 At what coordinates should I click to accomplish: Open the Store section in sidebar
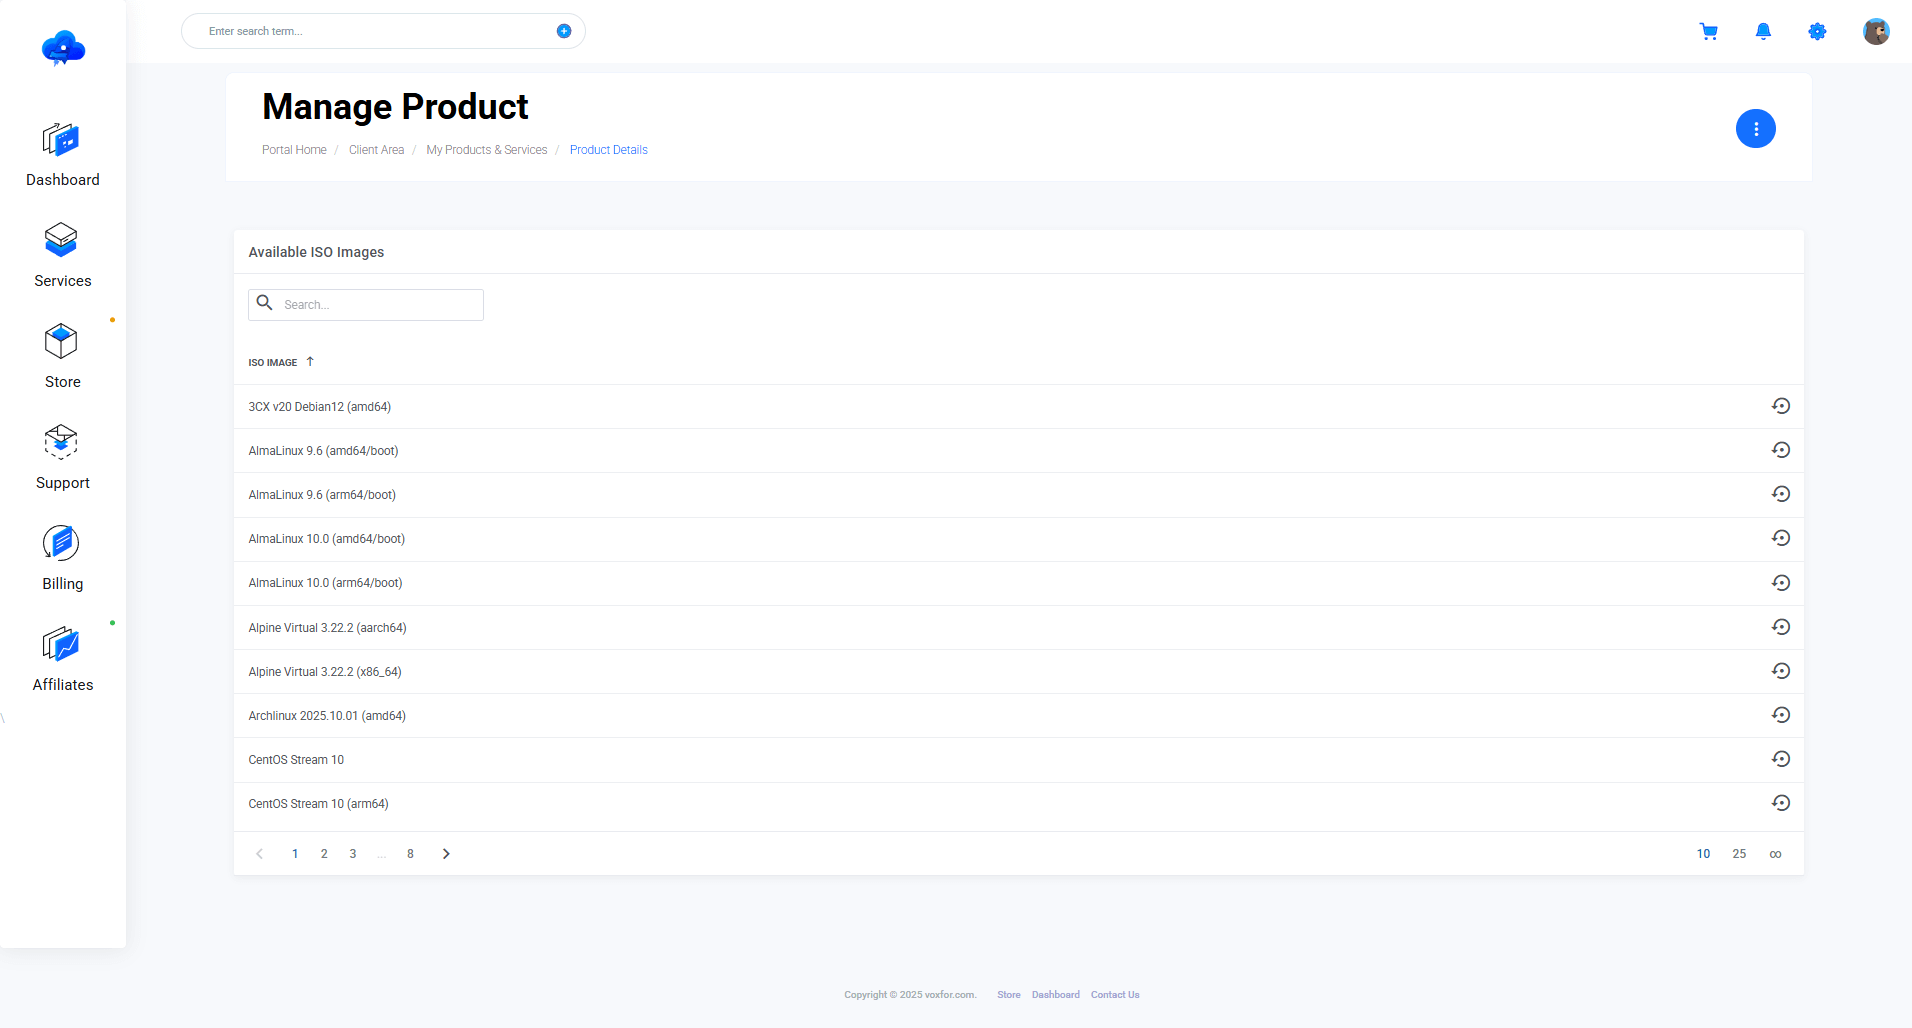[61, 341]
